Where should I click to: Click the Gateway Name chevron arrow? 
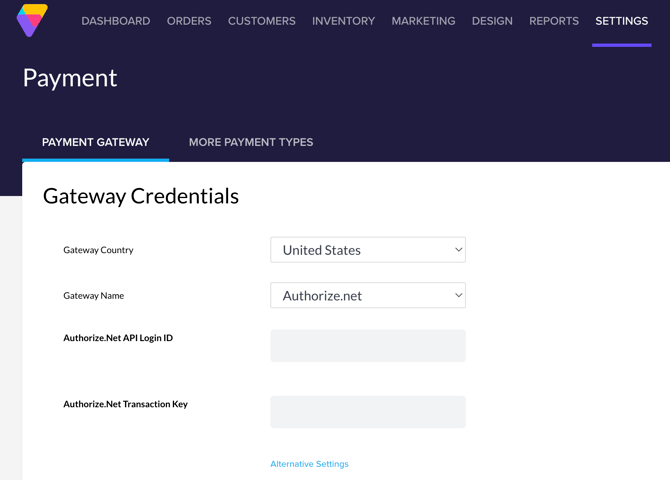coord(458,295)
